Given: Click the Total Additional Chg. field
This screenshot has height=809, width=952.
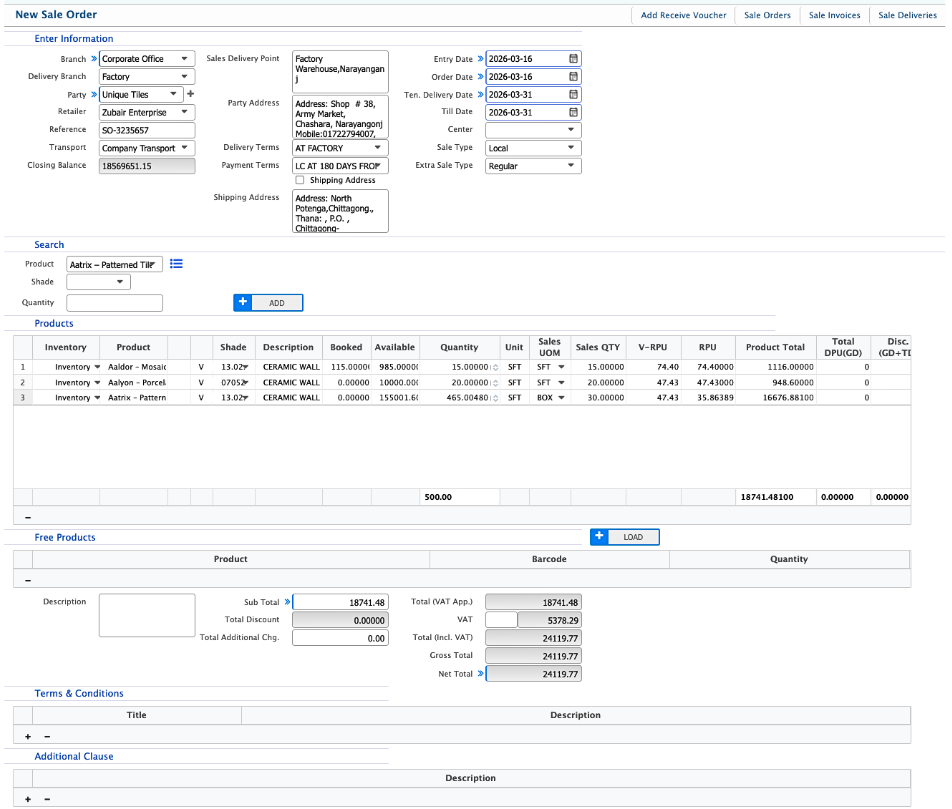Looking at the screenshot, I should [x=340, y=638].
